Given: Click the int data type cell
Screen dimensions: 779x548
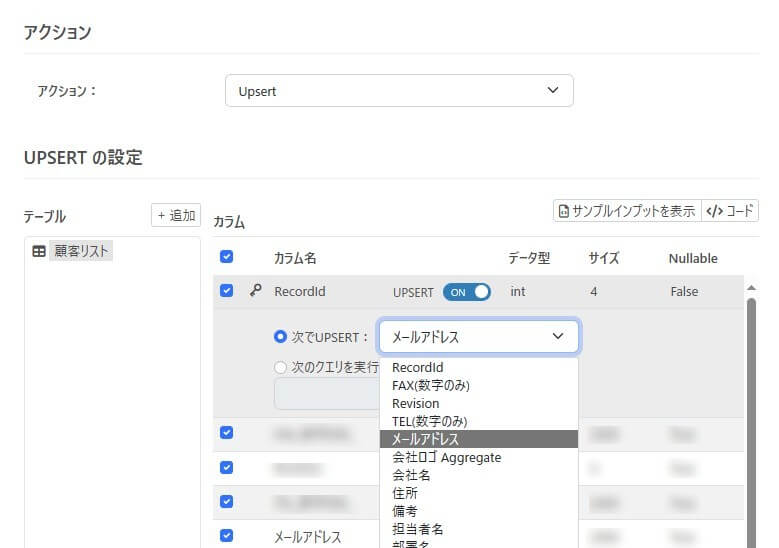Looking at the screenshot, I should (518, 292).
